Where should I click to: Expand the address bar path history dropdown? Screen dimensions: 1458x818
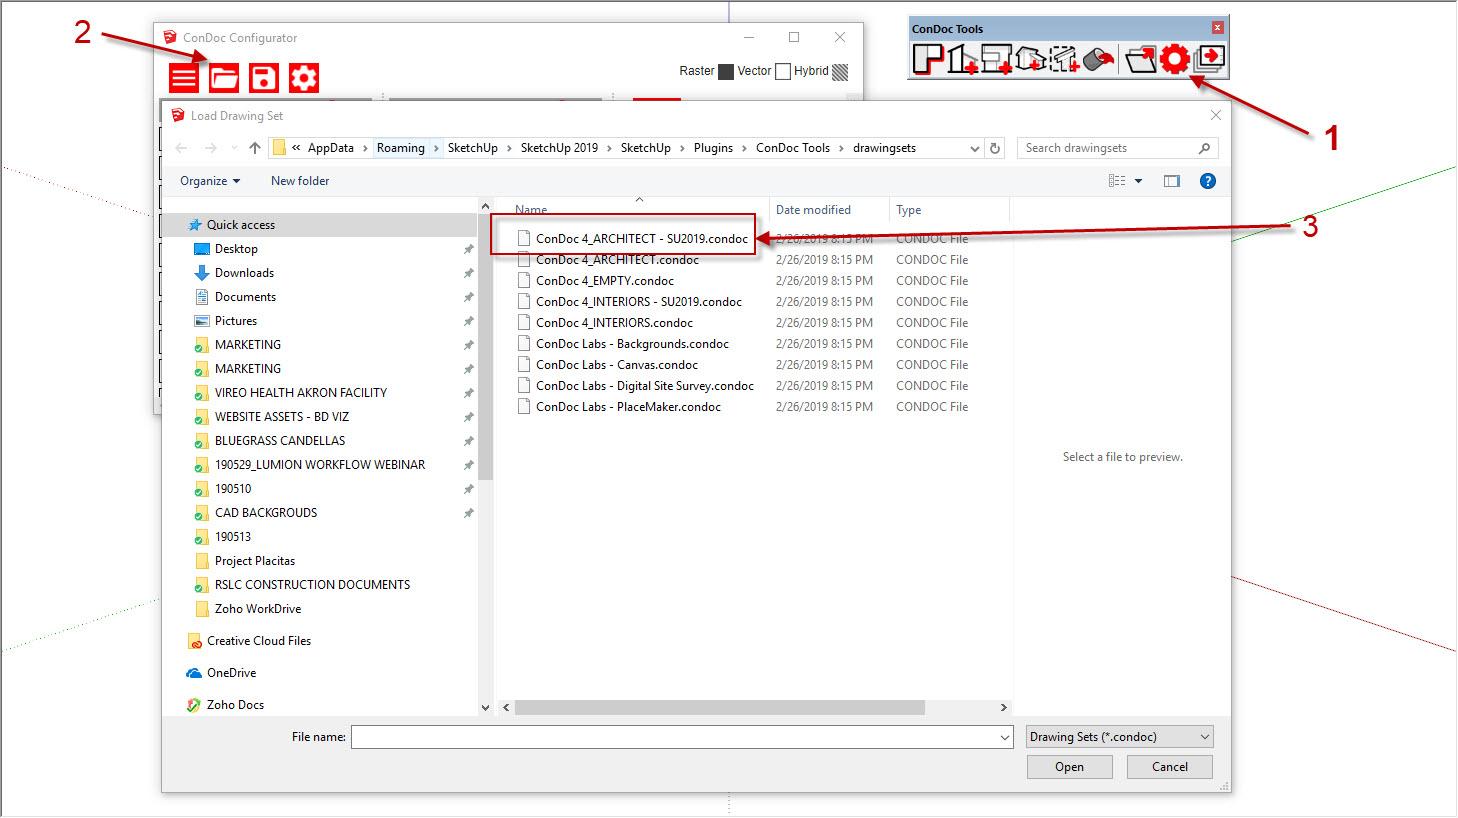click(x=975, y=148)
